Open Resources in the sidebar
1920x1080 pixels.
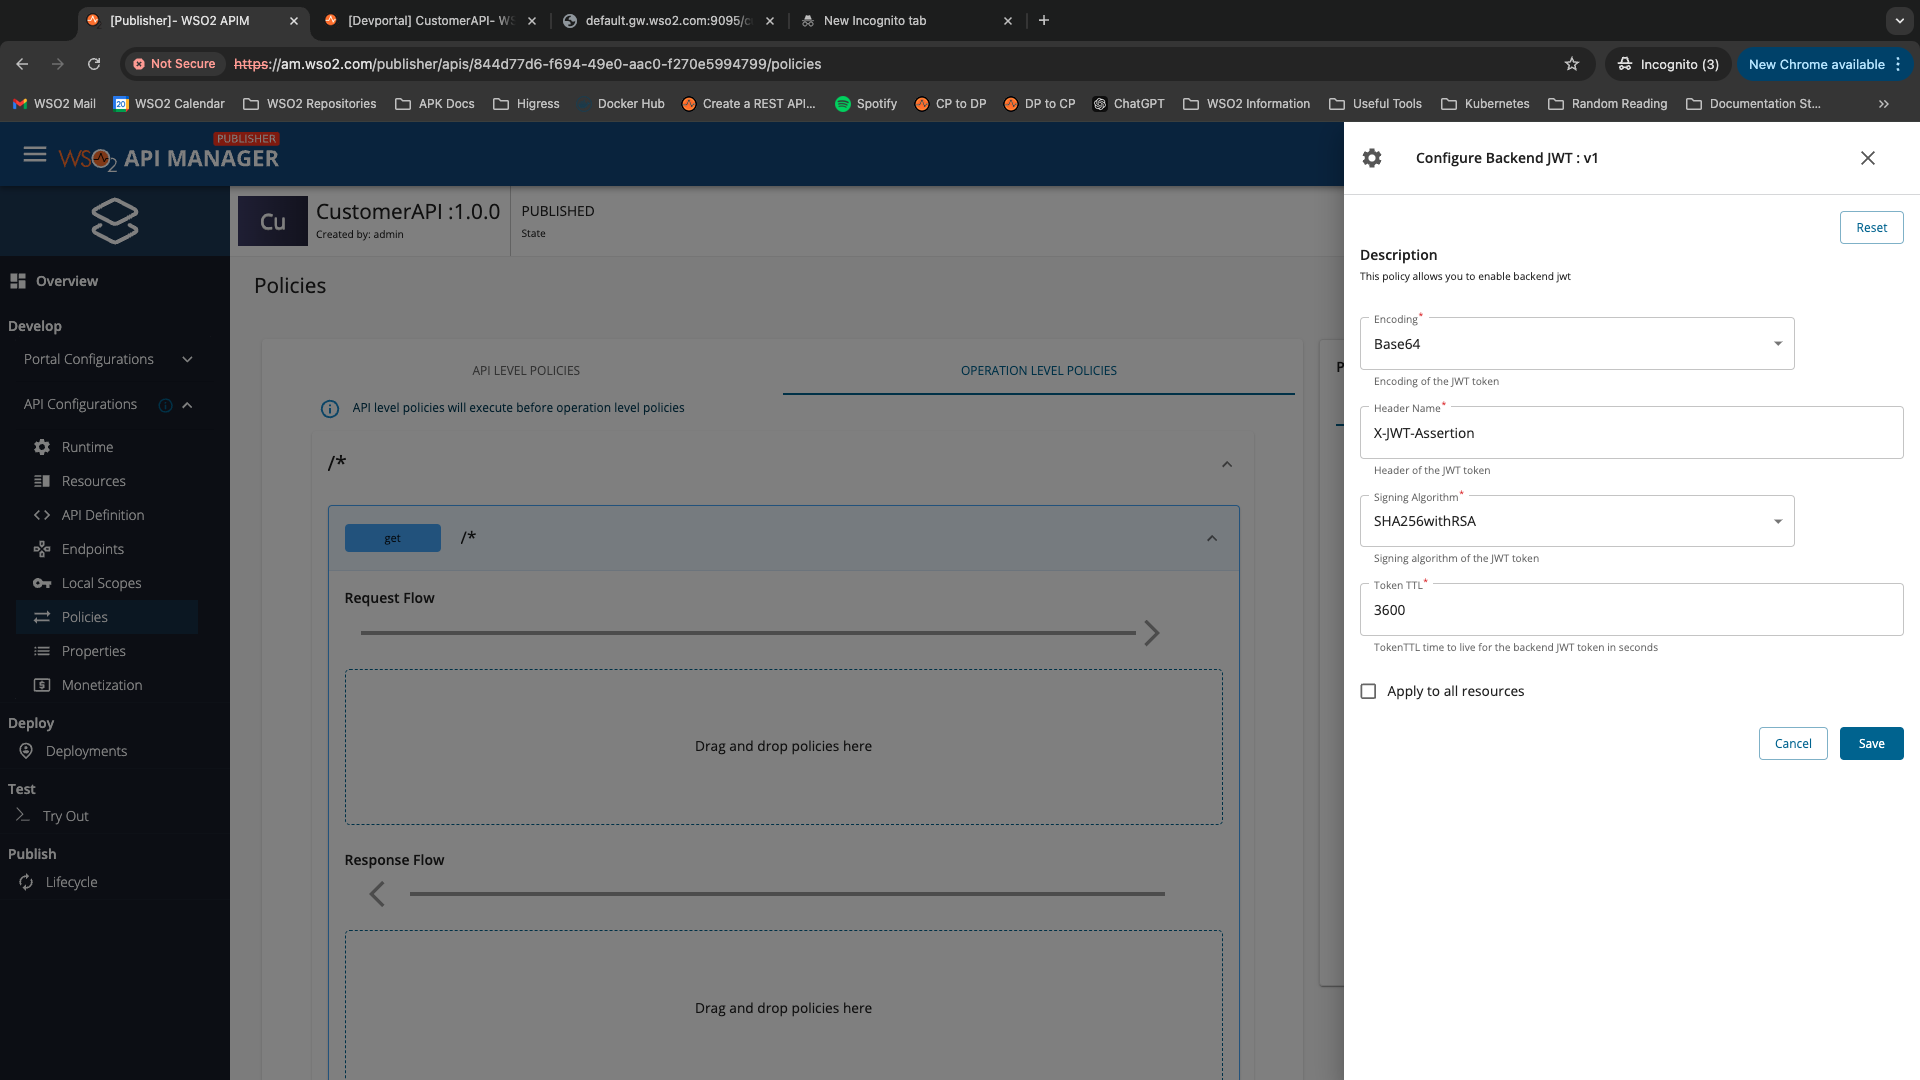coord(93,481)
